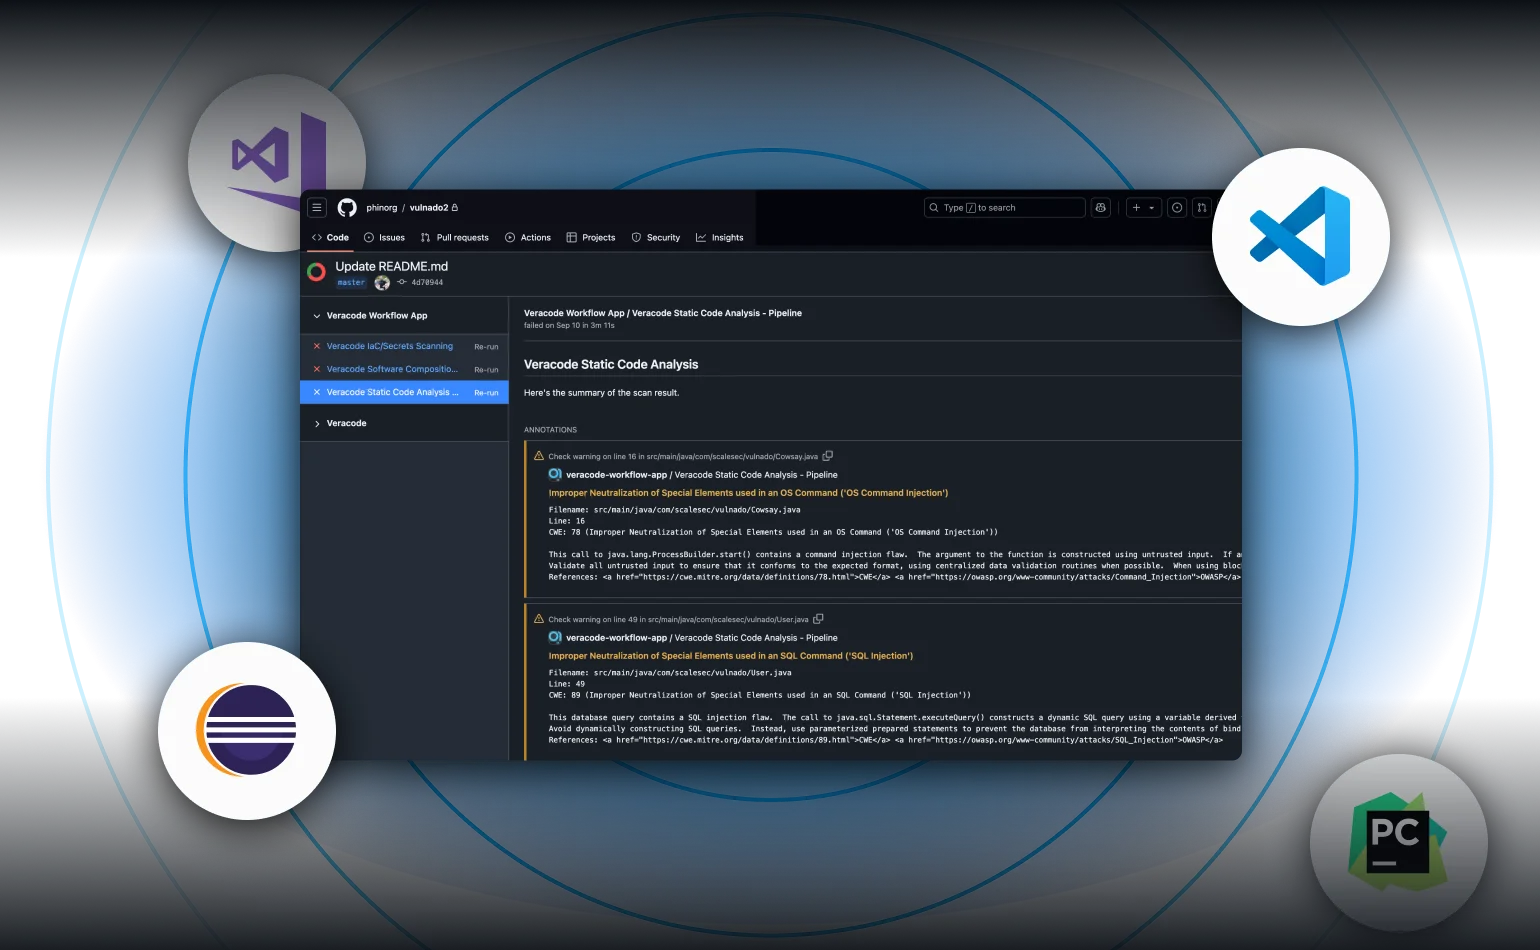Click the committer avatar next to master branch
Viewport: 1540px width, 950px height.
pyautogui.click(x=382, y=282)
